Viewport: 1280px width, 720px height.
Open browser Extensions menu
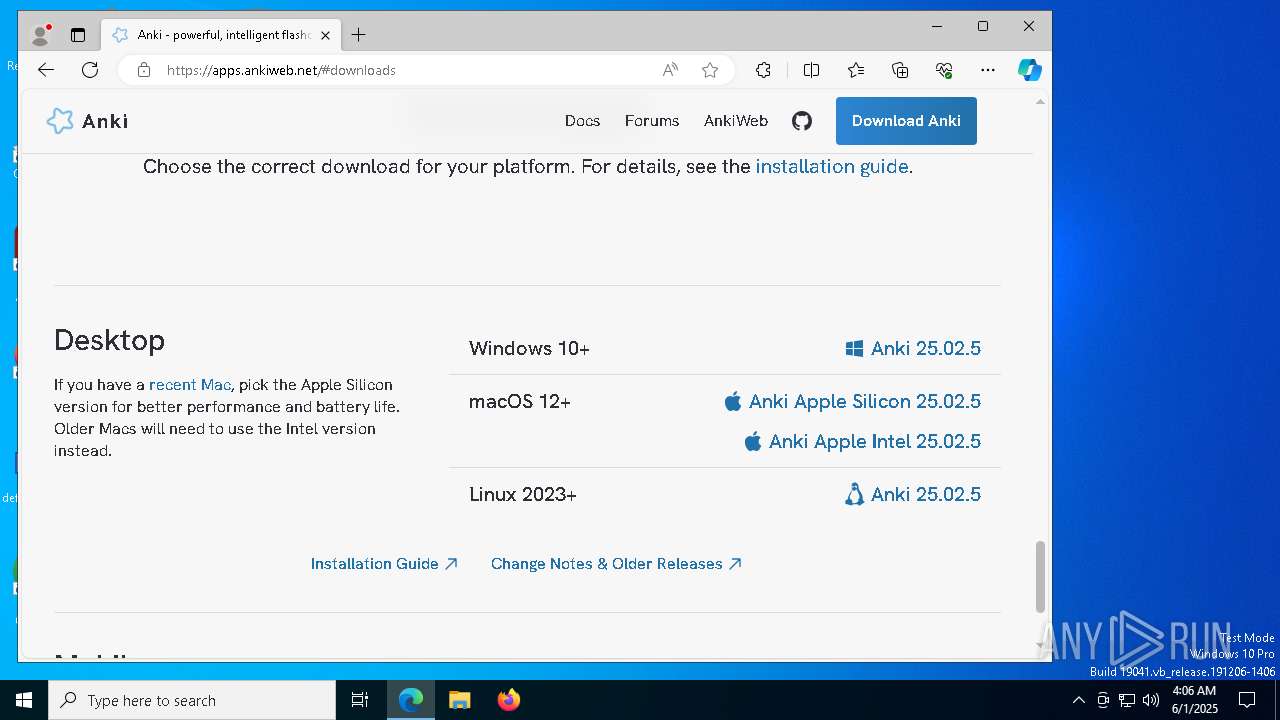tap(763, 70)
